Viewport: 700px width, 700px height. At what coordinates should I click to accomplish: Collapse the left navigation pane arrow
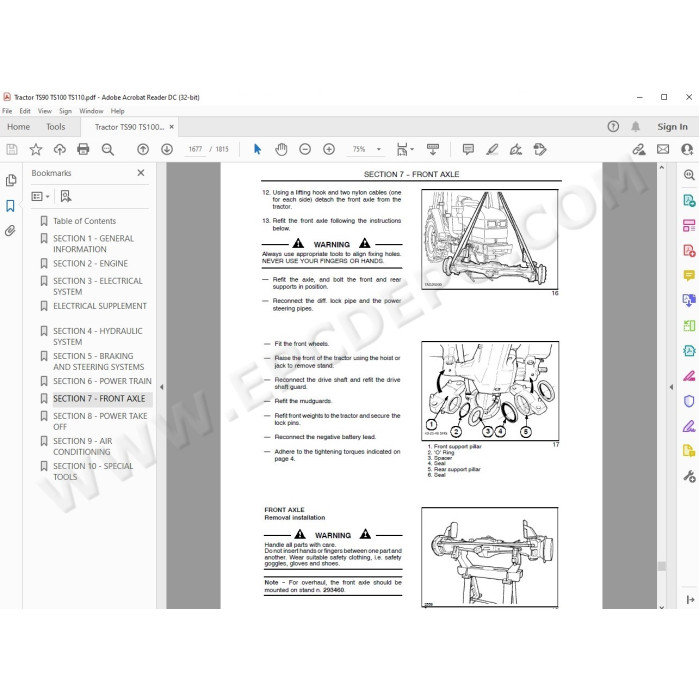tap(162, 387)
